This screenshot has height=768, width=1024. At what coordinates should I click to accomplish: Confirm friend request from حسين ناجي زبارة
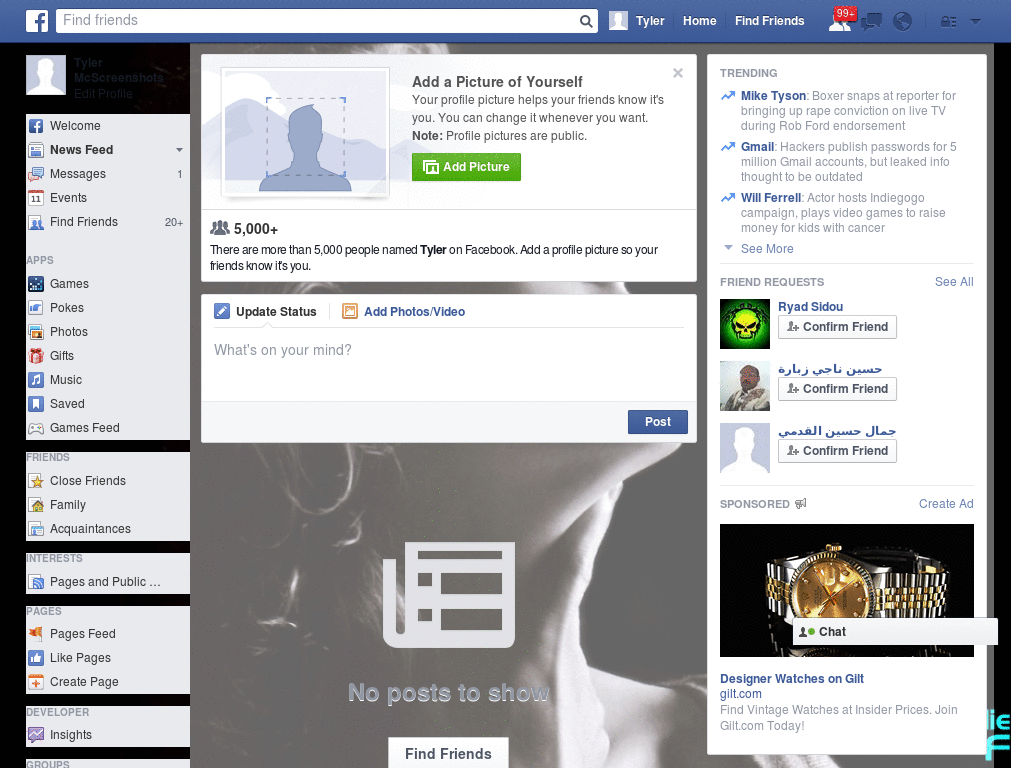tap(837, 389)
